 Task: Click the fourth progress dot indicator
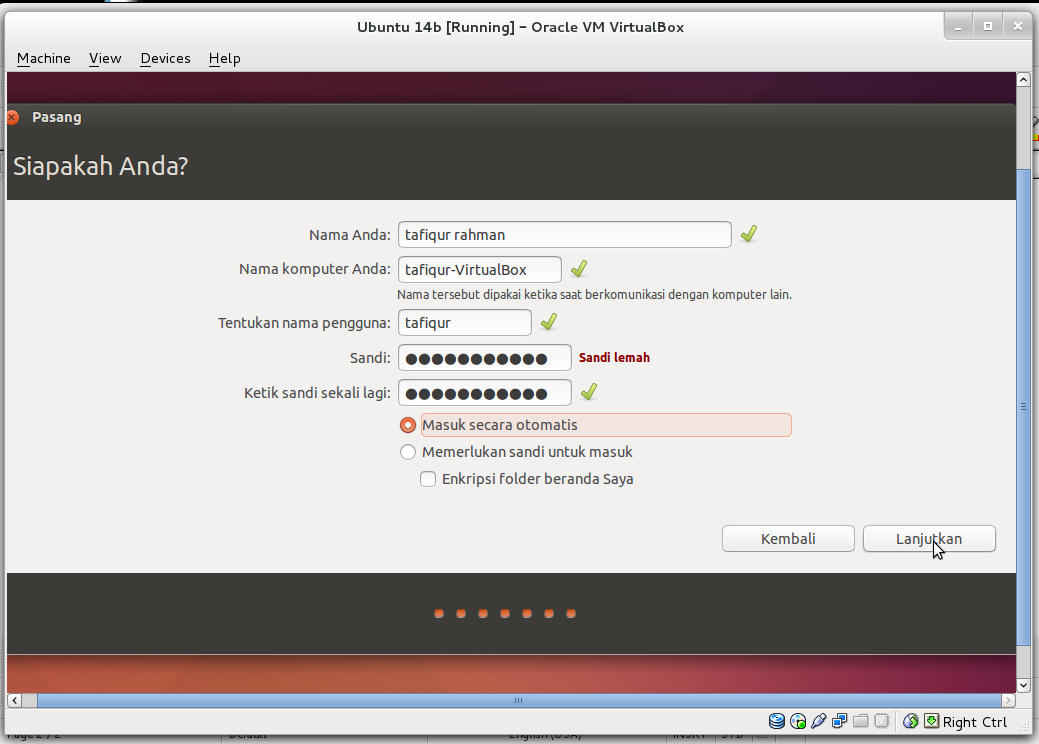coord(505,613)
